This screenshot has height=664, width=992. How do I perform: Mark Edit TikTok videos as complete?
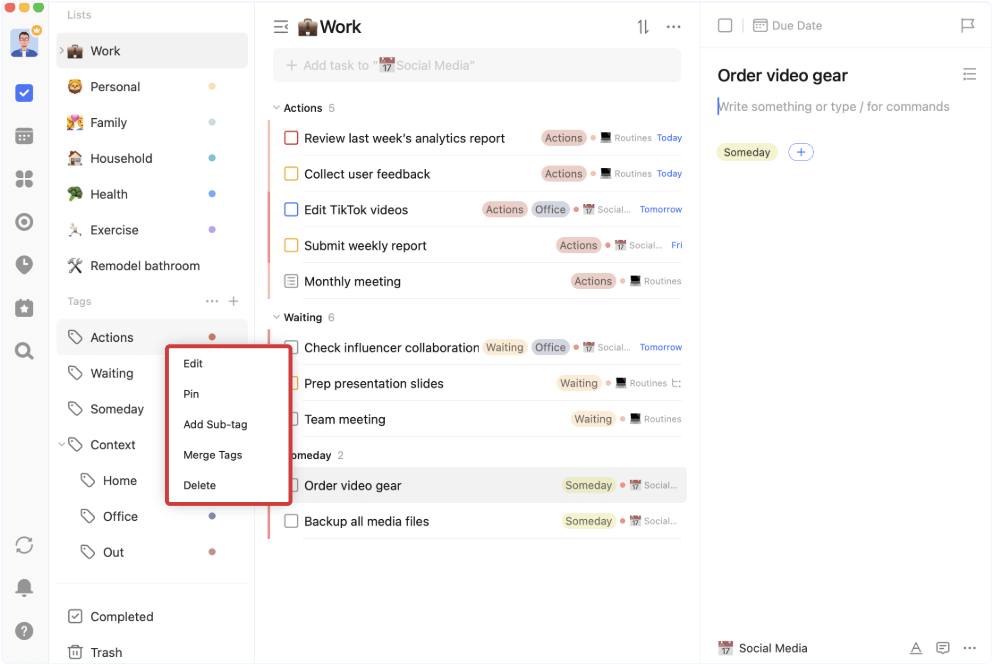pyautogui.click(x=290, y=209)
